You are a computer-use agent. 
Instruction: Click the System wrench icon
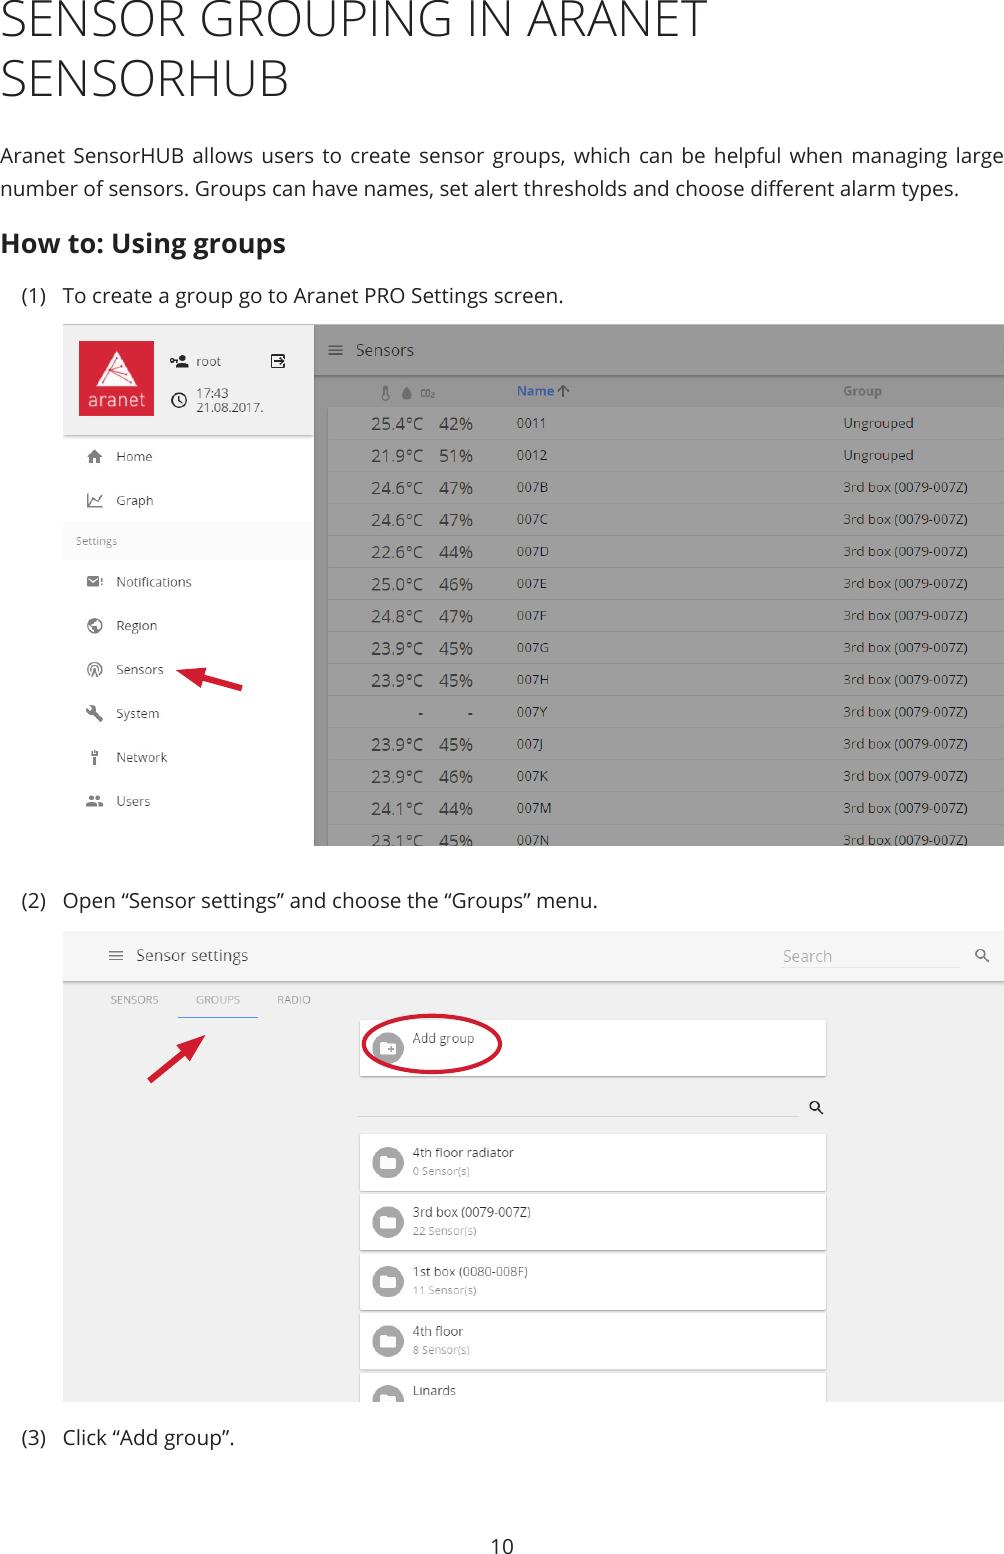pyautogui.click(x=95, y=713)
